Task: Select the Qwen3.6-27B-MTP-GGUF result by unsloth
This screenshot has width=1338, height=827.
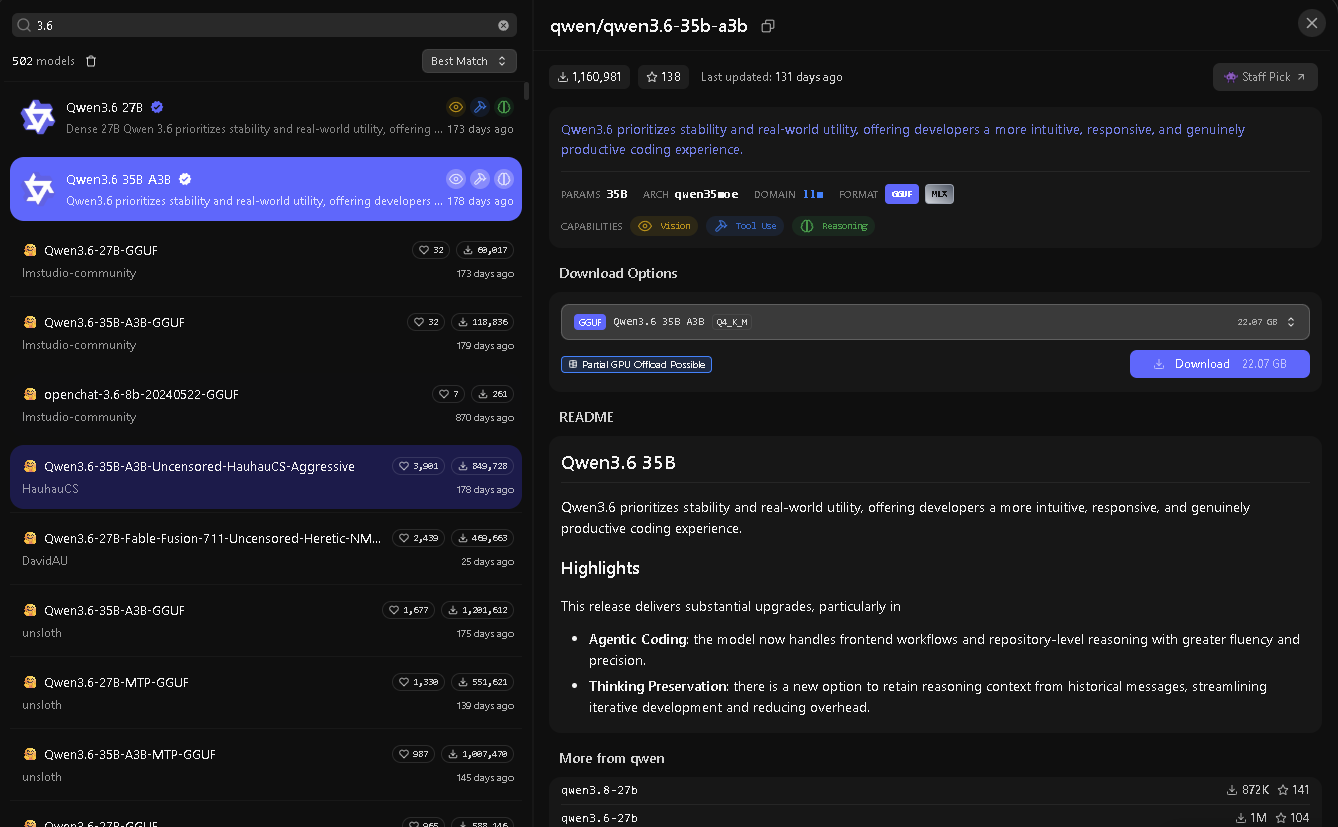Action: pyautogui.click(x=266, y=693)
